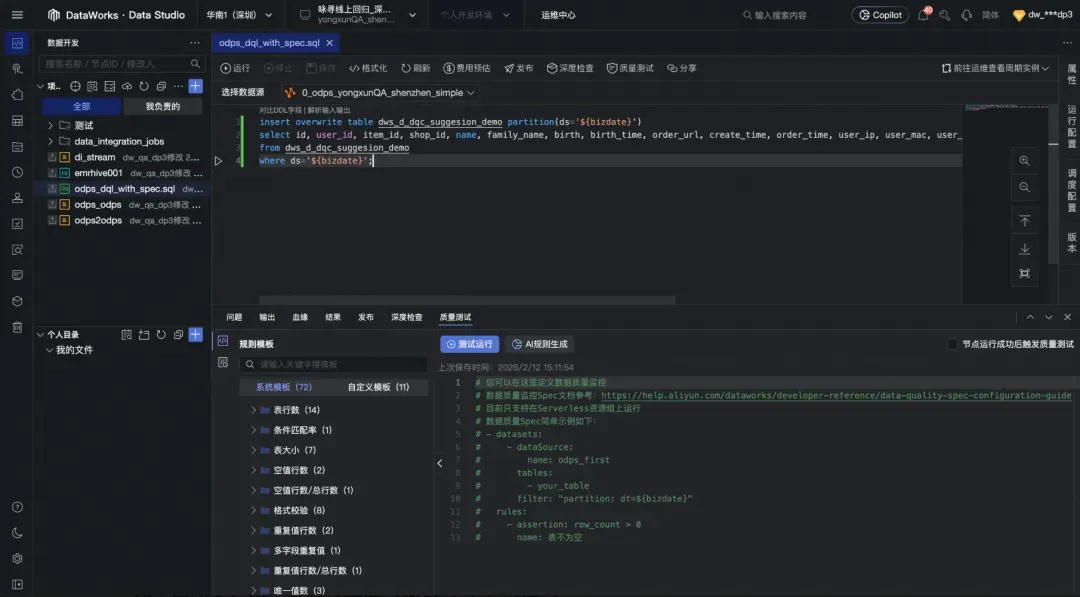This screenshot has width=1080, height=597.
Task: Jump to bottom with download arrow icon
Action: [x=1024, y=249]
